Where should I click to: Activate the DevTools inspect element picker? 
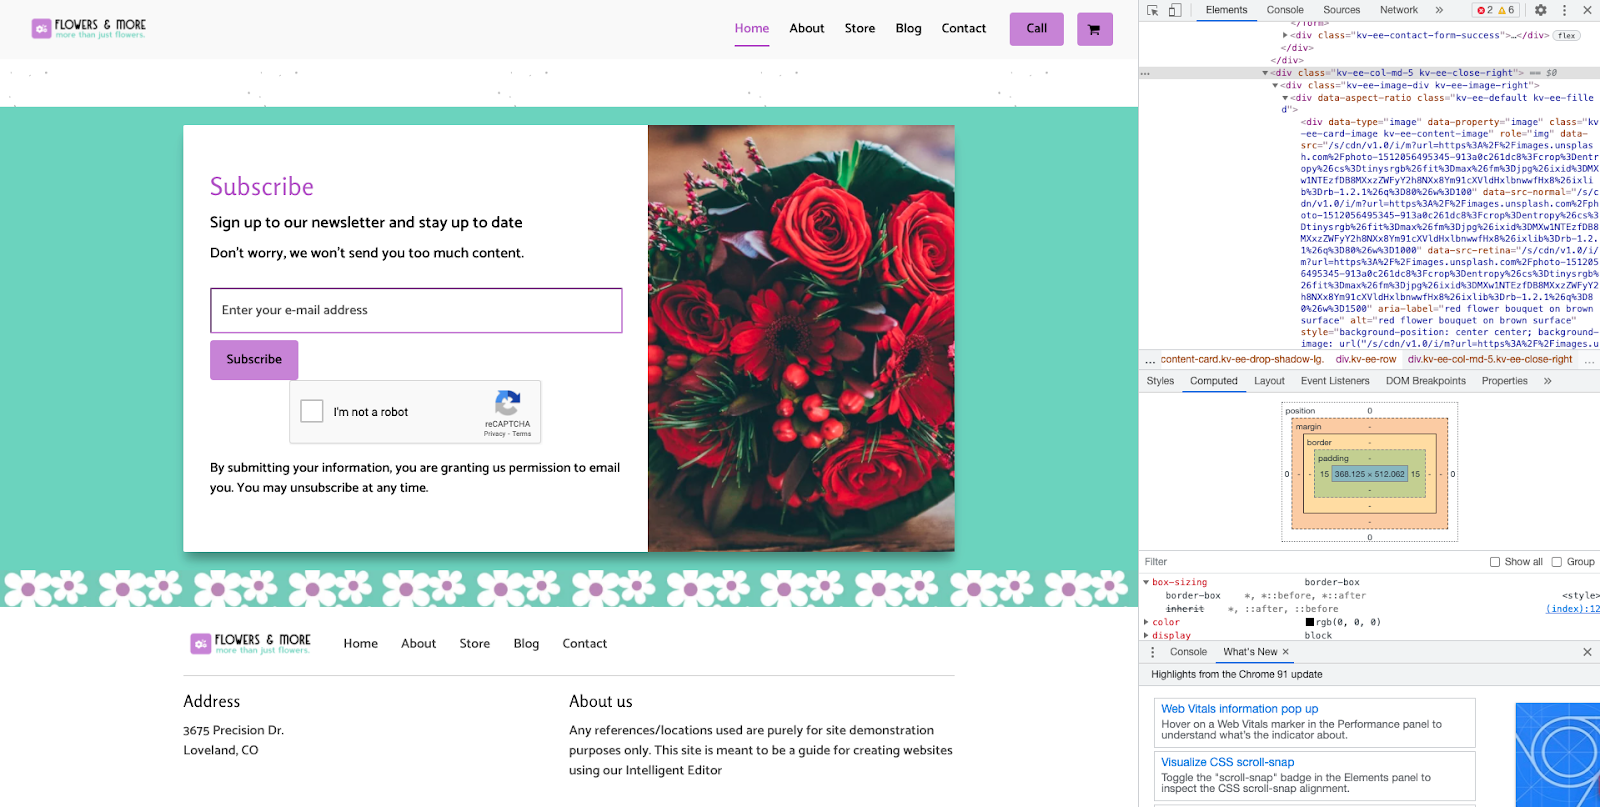pyautogui.click(x=1152, y=10)
